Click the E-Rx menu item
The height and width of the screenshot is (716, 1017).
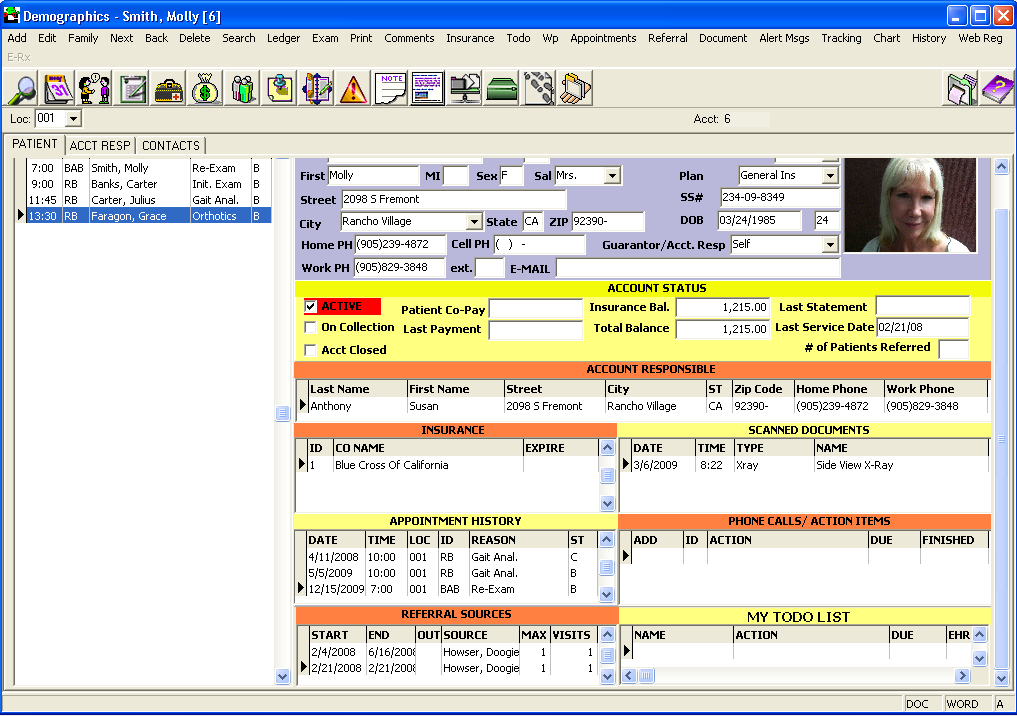coord(19,57)
